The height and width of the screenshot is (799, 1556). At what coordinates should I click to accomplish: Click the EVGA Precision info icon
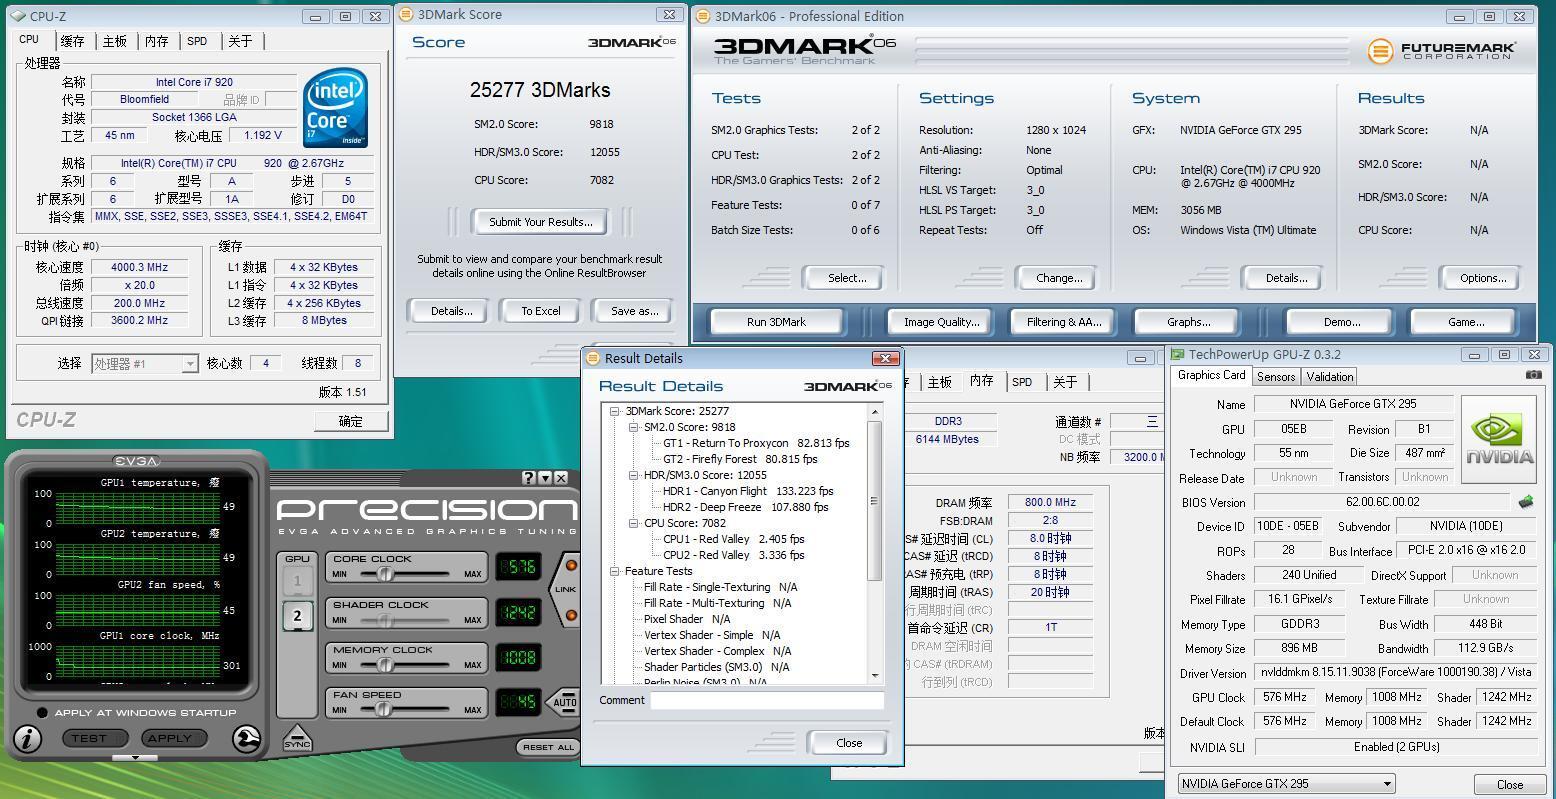pos(27,739)
